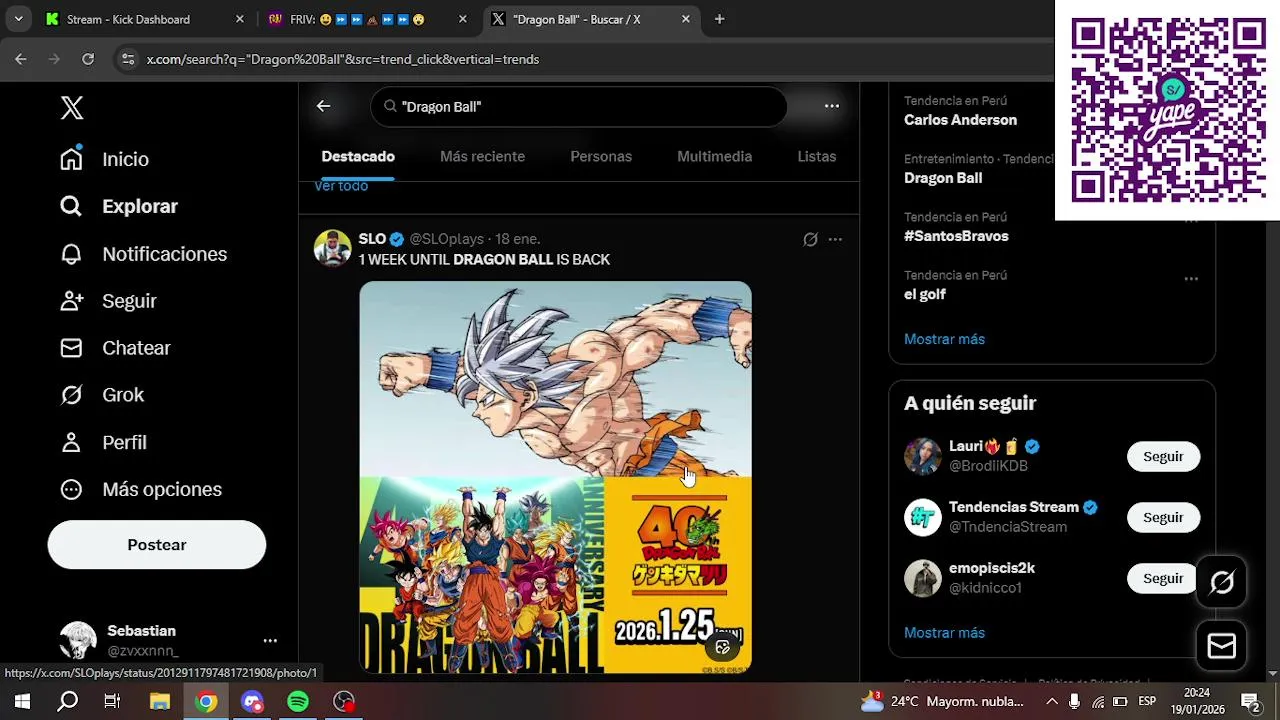Click Mostrar más under trends
The width and height of the screenshot is (1280, 720).
[944, 339]
